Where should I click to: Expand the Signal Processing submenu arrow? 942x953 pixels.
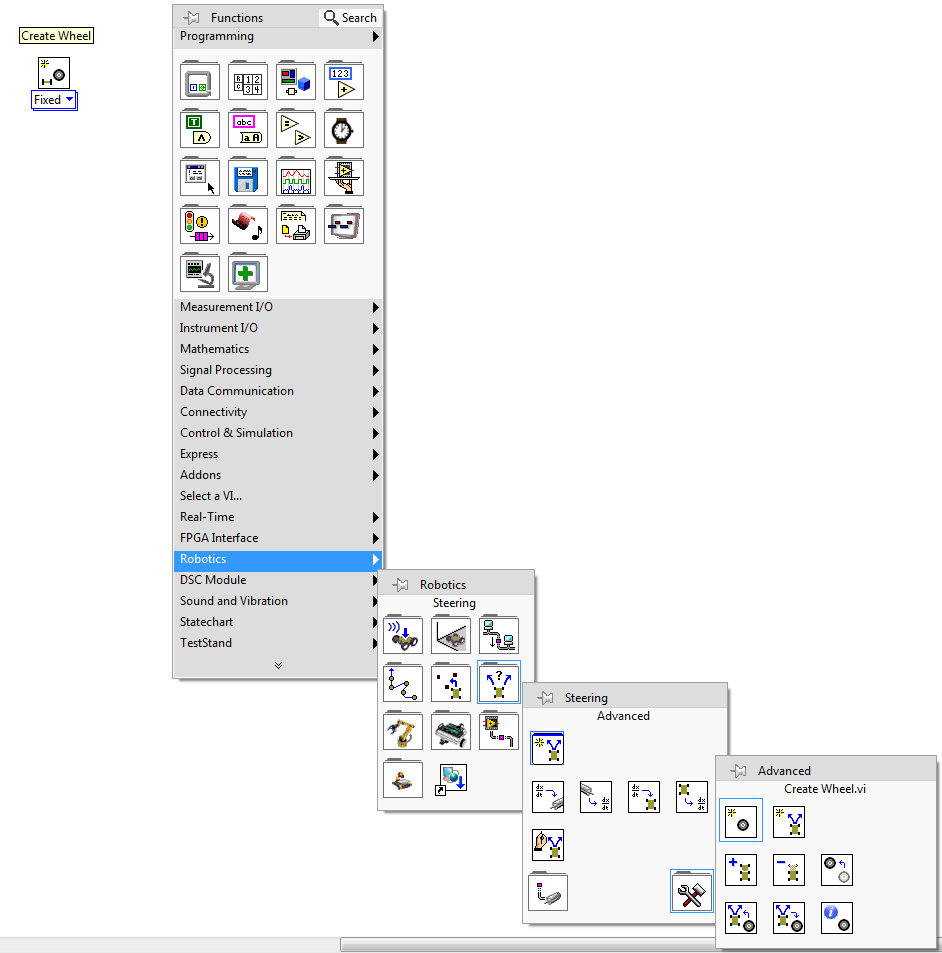(x=376, y=370)
